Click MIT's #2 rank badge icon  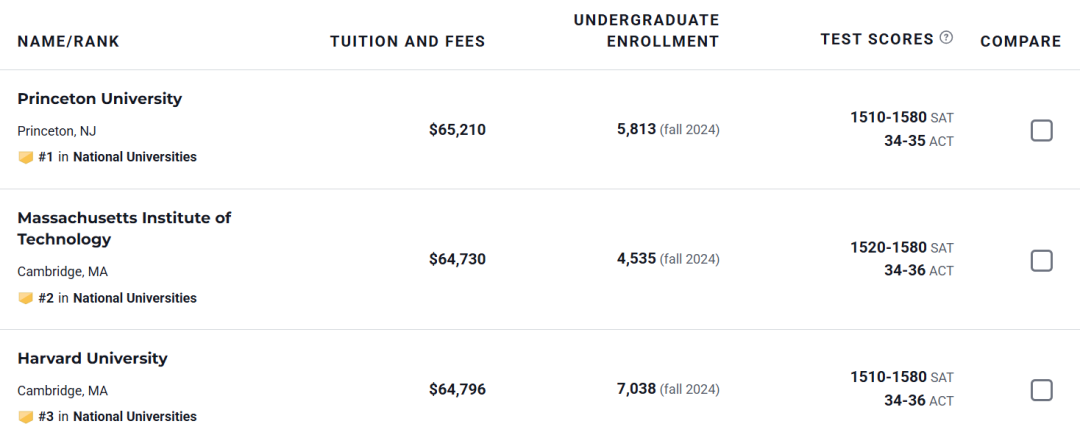point(26,298)
